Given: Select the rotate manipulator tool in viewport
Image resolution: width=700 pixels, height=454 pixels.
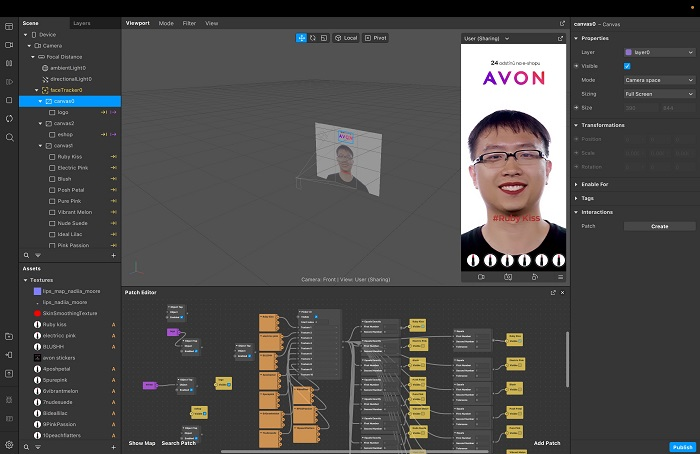Looking at the screenshot, I should coord(313,38).
